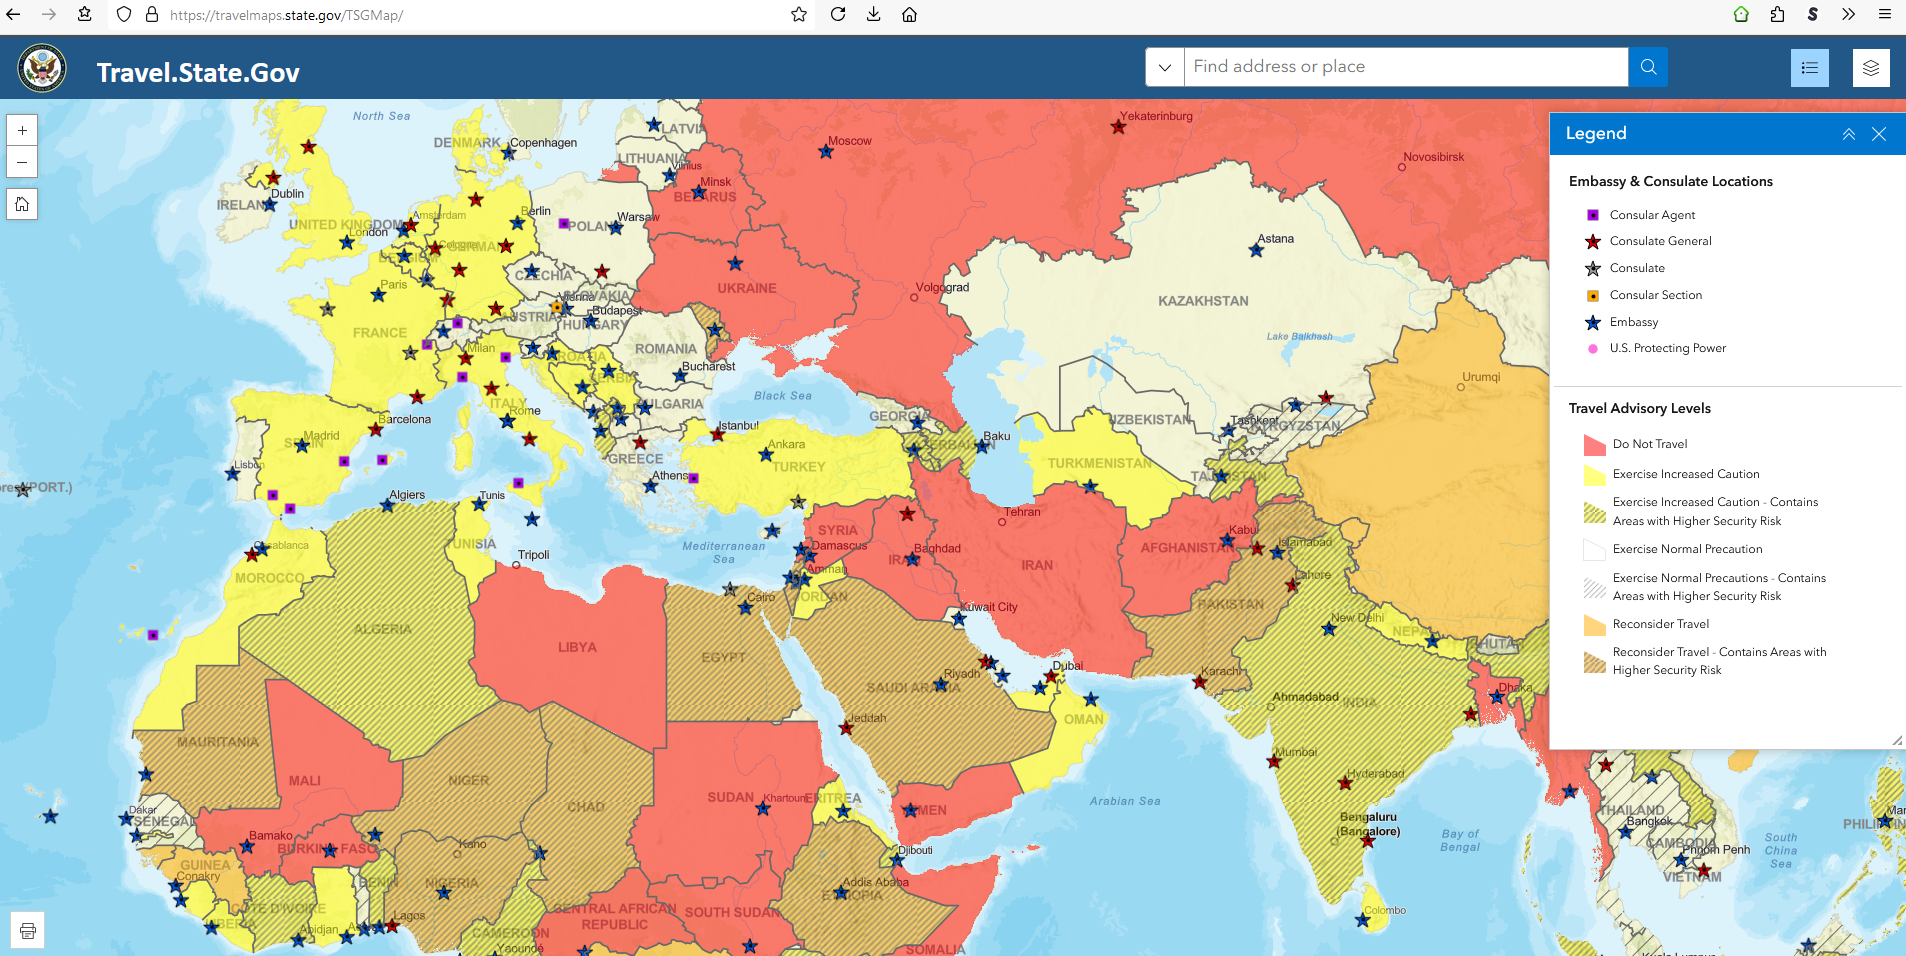Reset map to default home extent
The height and width of the screenshot is (956, 1906).
(22, 205)
